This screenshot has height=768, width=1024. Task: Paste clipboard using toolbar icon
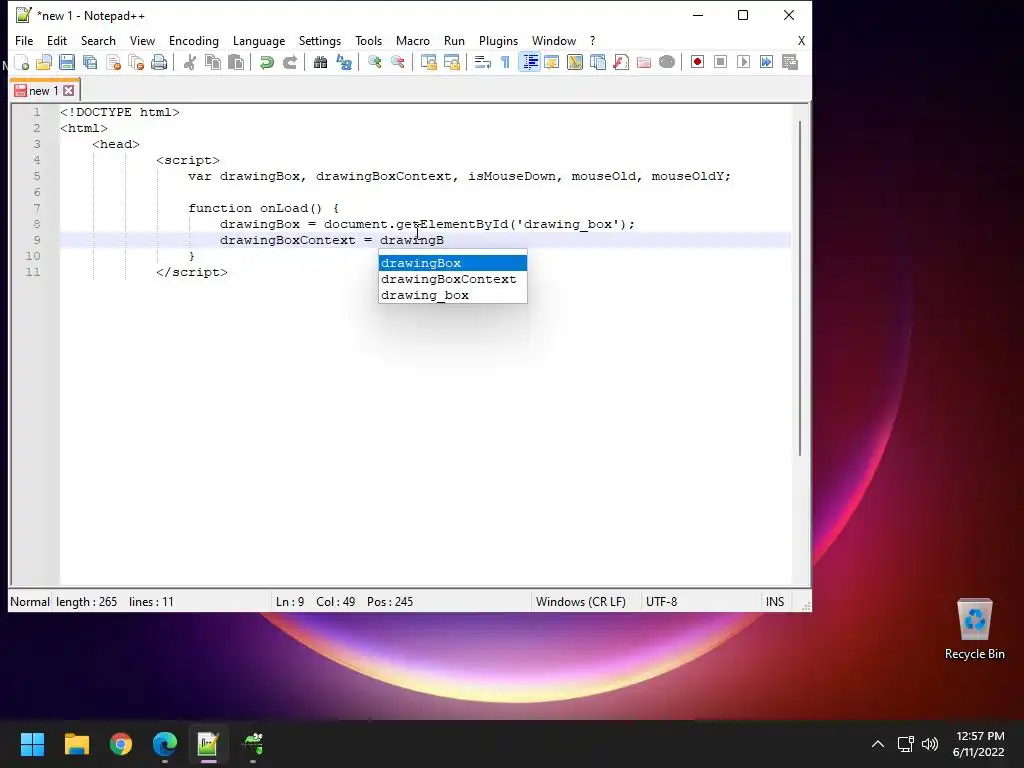coord(236,62)
